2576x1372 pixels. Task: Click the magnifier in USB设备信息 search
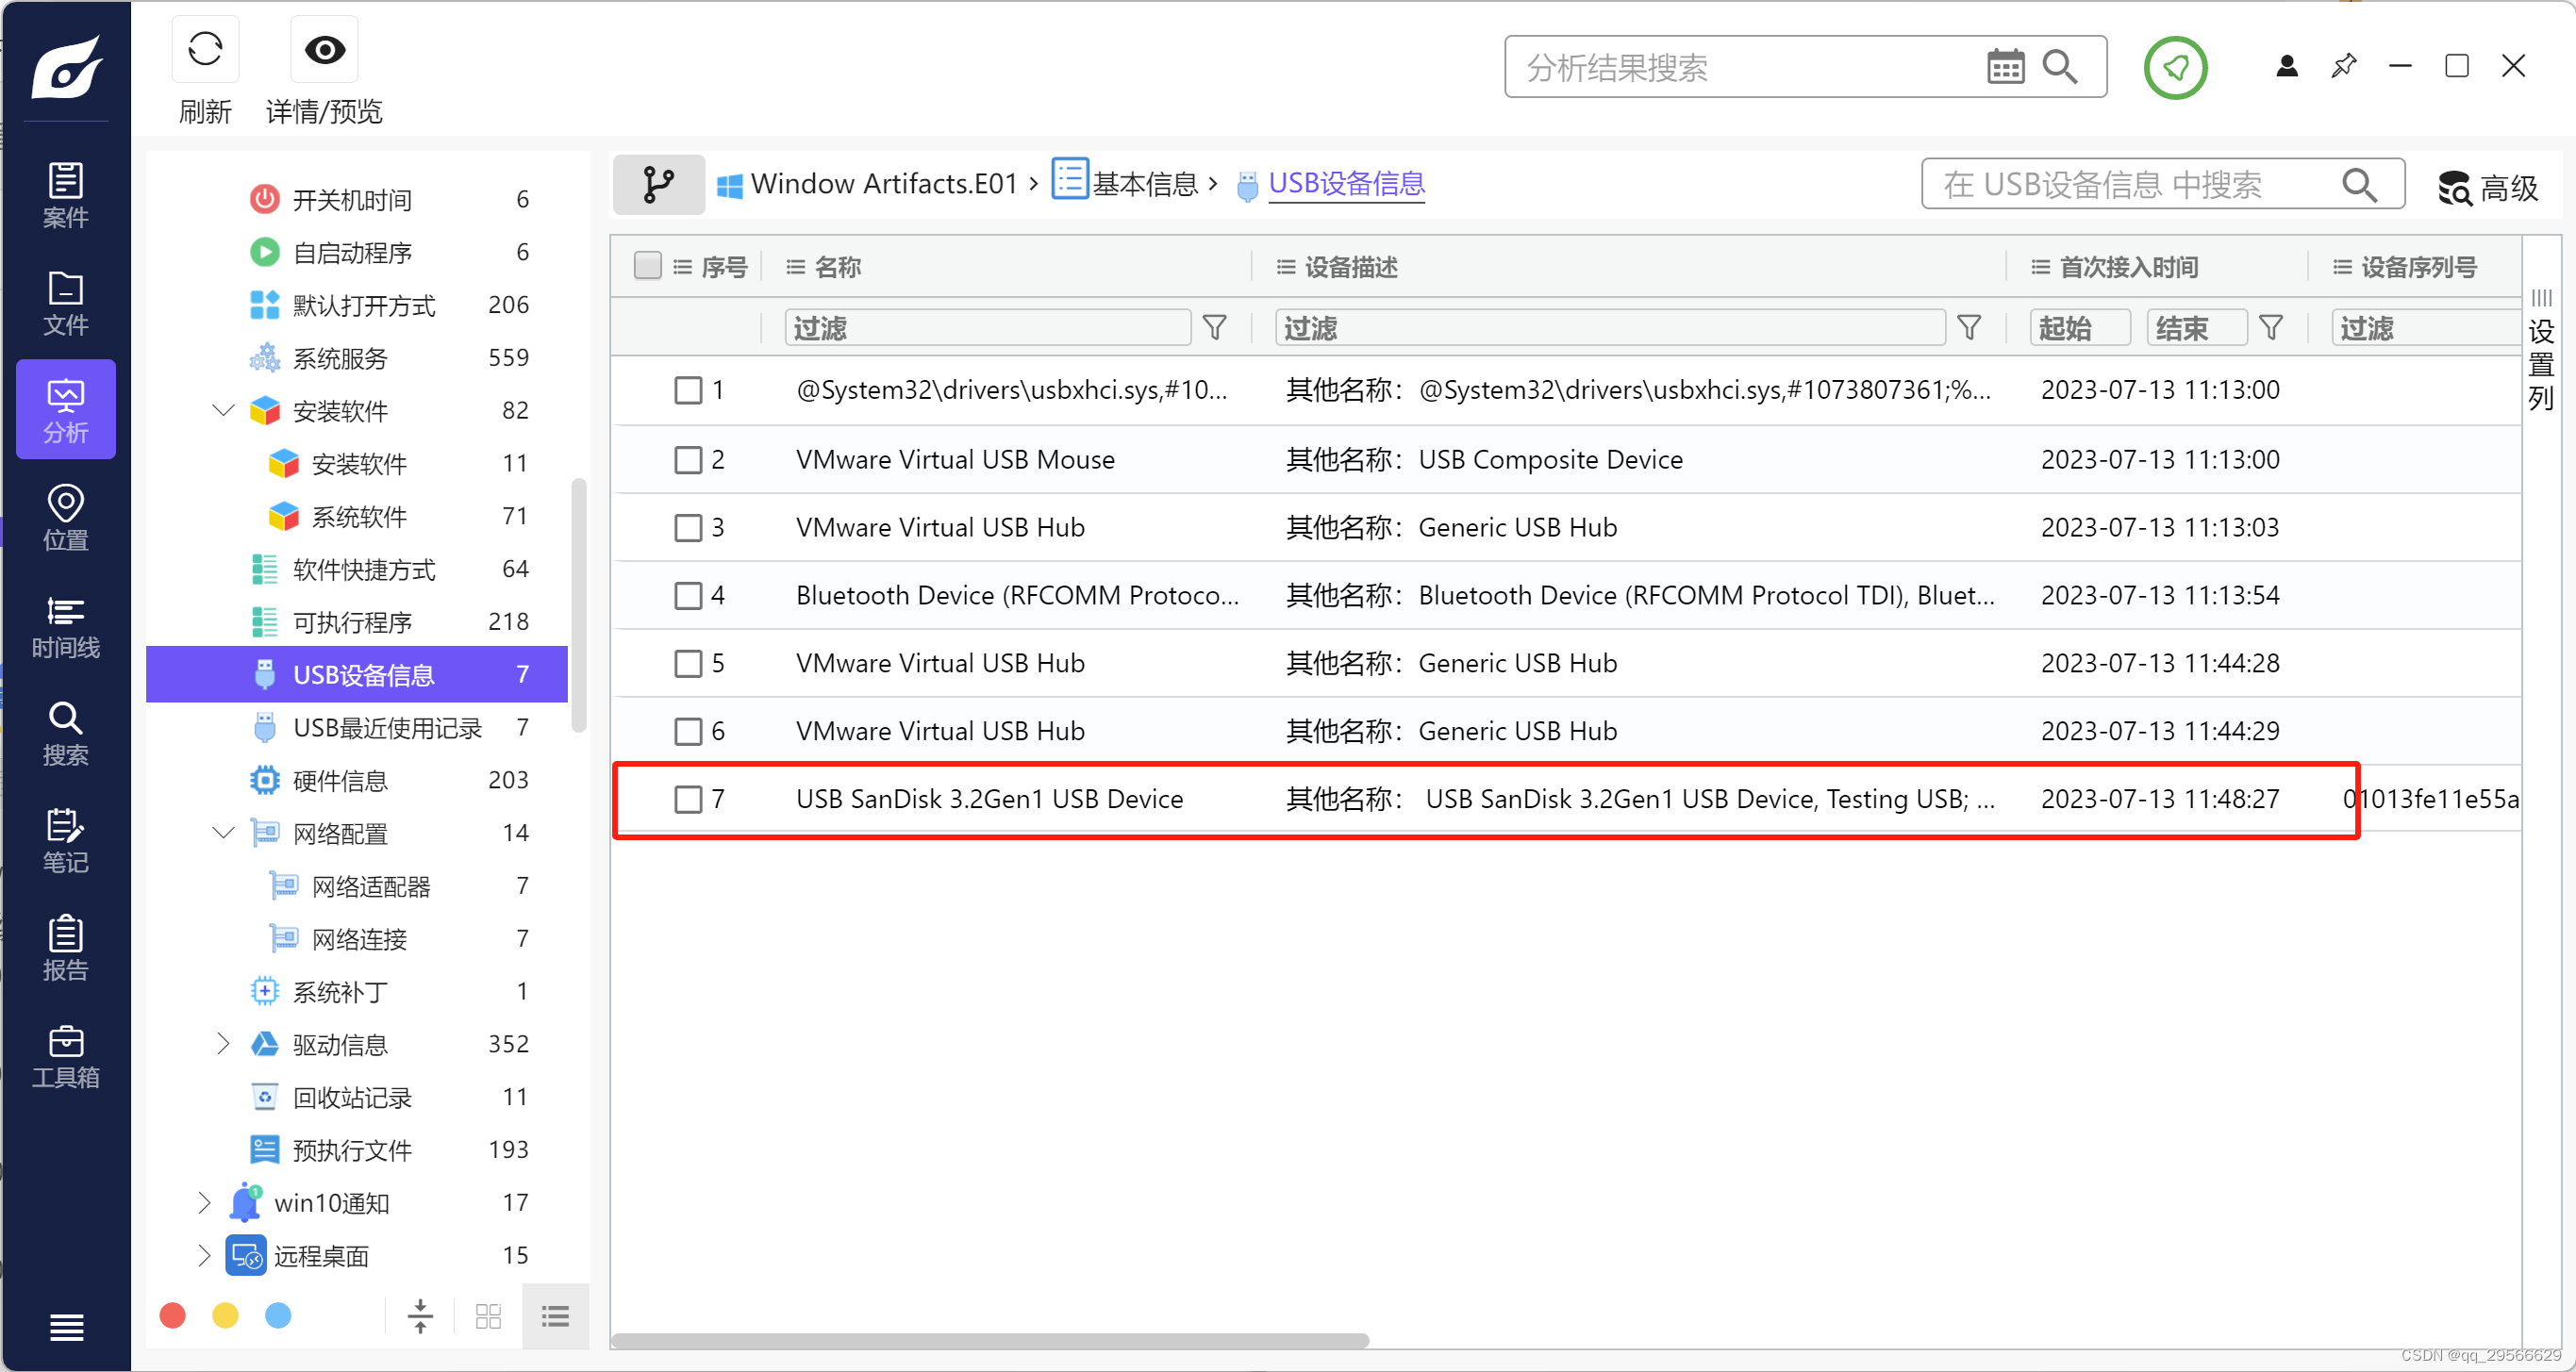tap(2359, 184)
